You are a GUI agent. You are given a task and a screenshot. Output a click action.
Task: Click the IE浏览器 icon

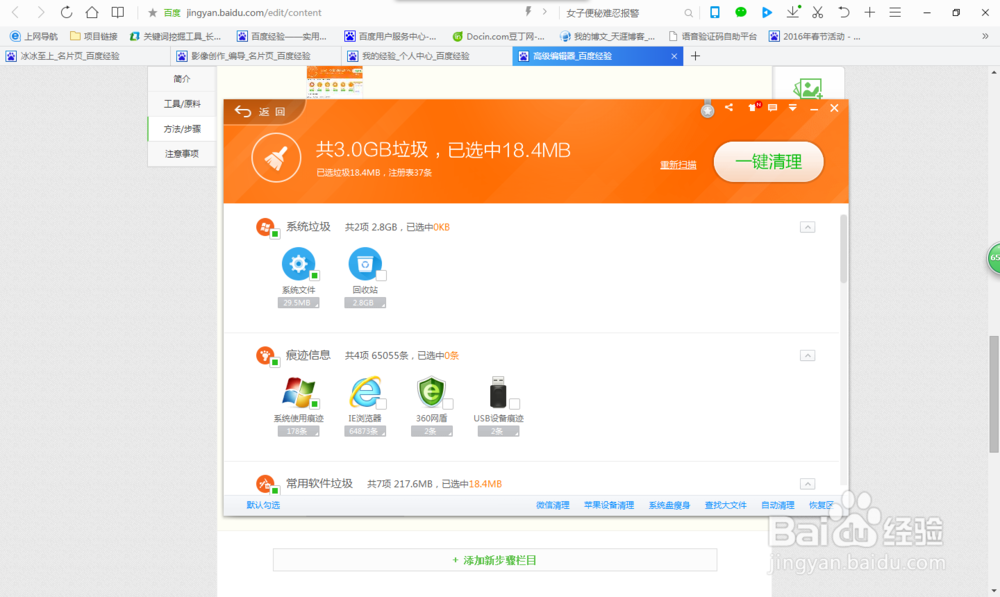pos(365,392)
